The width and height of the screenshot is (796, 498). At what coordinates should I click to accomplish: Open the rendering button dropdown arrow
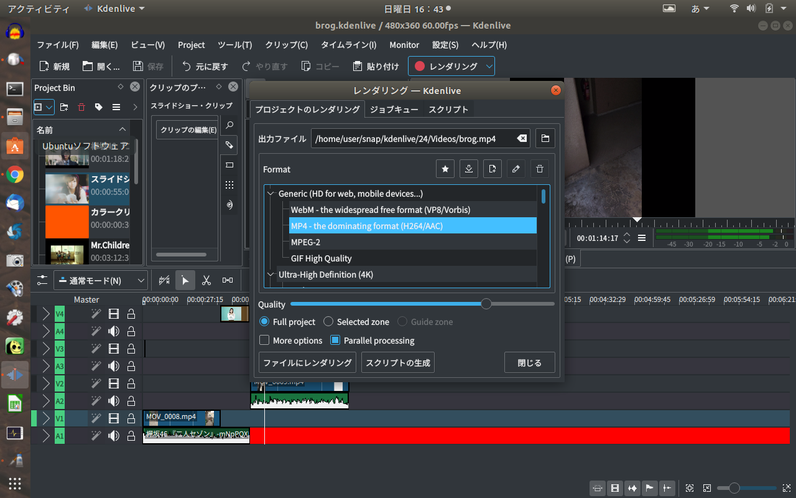488,66
